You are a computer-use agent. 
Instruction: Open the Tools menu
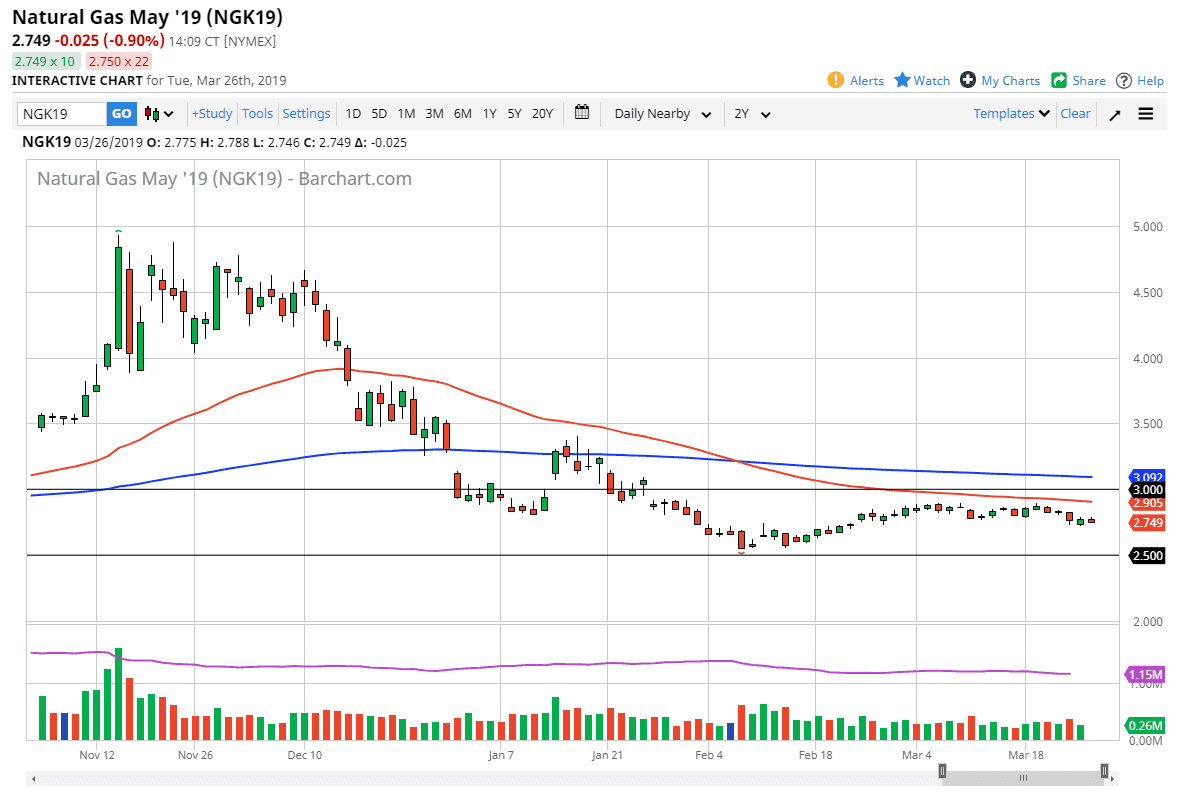pos(257,114)
